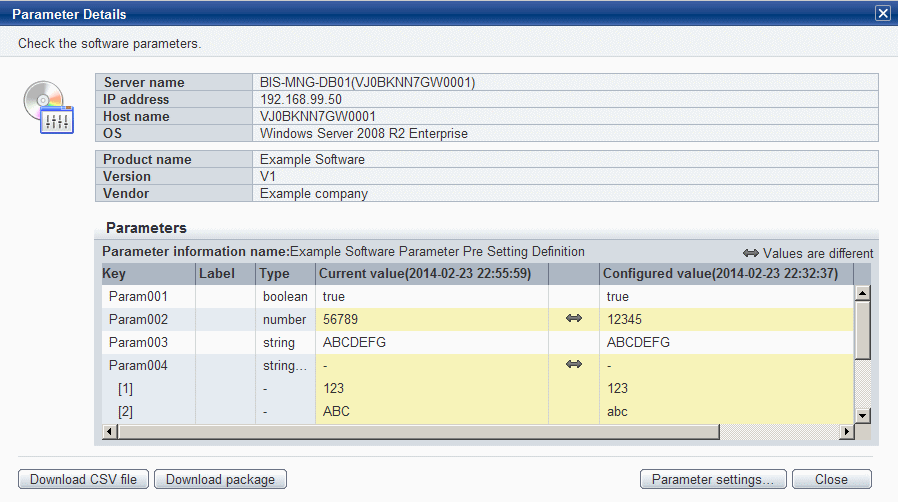The height and width of the screenshot is (502, 898).
Task: Click configured value ABCDEFG
Action: [638, 342]
